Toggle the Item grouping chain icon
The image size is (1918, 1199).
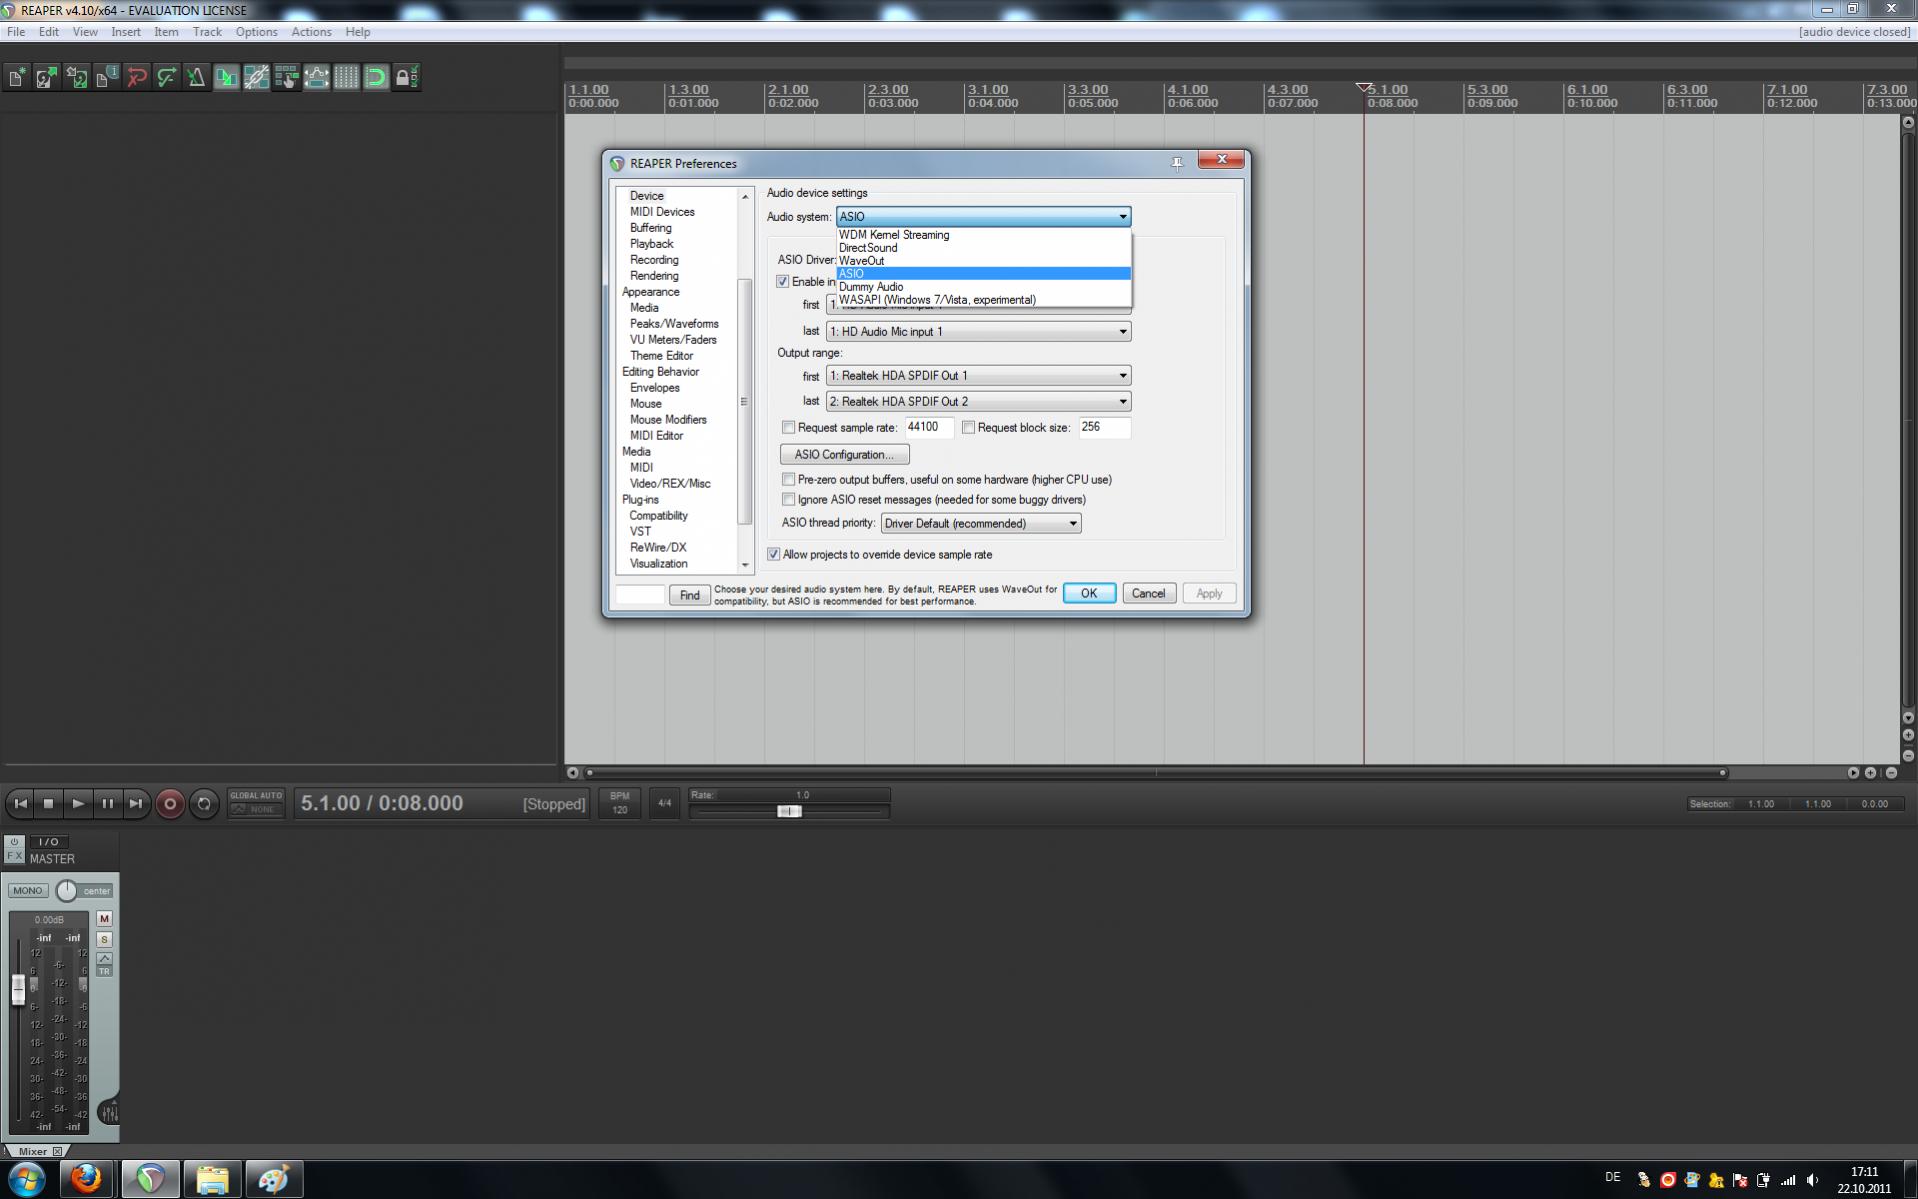[256, 77]
